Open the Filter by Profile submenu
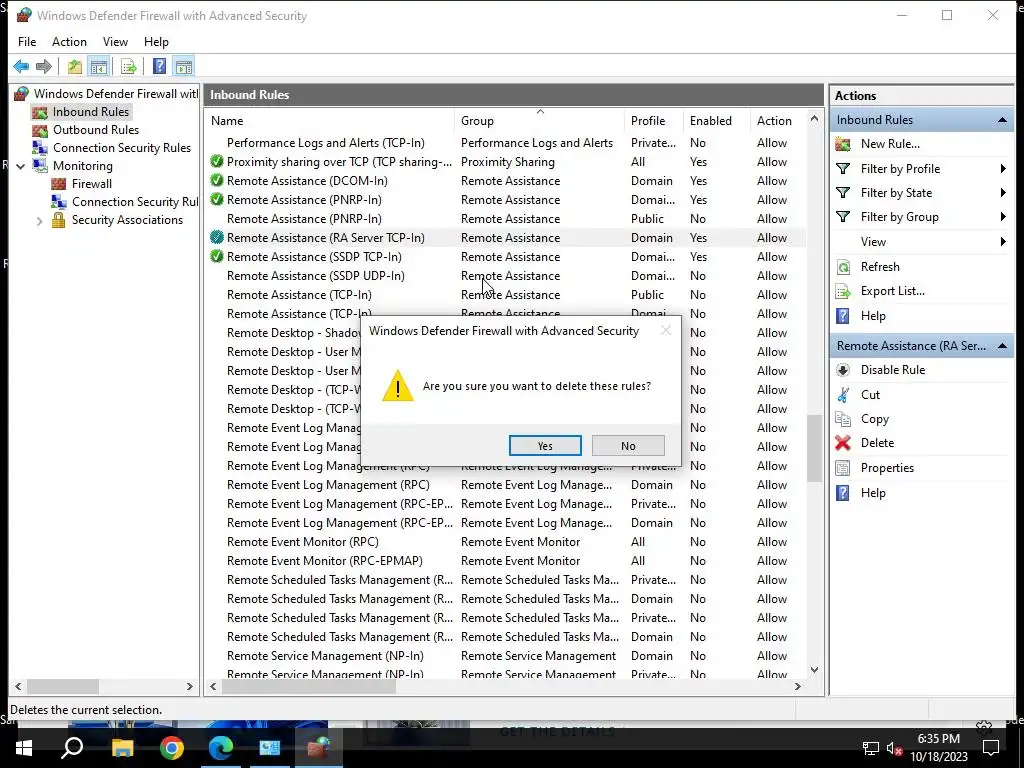1024x768 pixels. (x=921, y=168)
